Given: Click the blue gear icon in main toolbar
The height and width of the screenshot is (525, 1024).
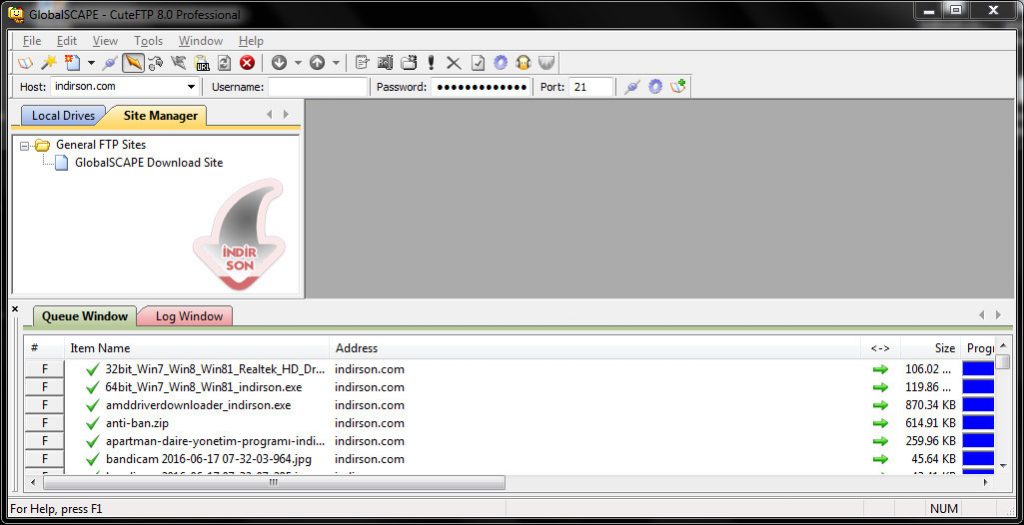Looking at the screenshot, I should coord(500,63).
